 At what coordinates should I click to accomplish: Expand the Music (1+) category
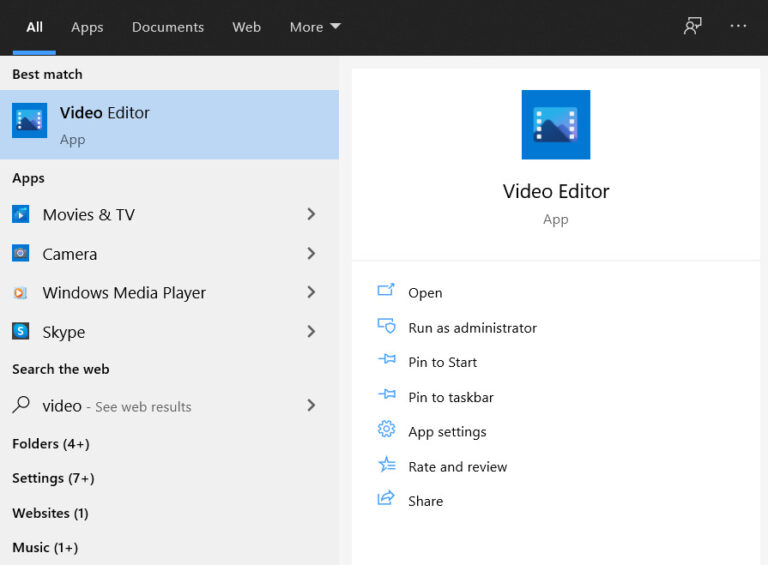pyautogui.click(x=45, y=547)
